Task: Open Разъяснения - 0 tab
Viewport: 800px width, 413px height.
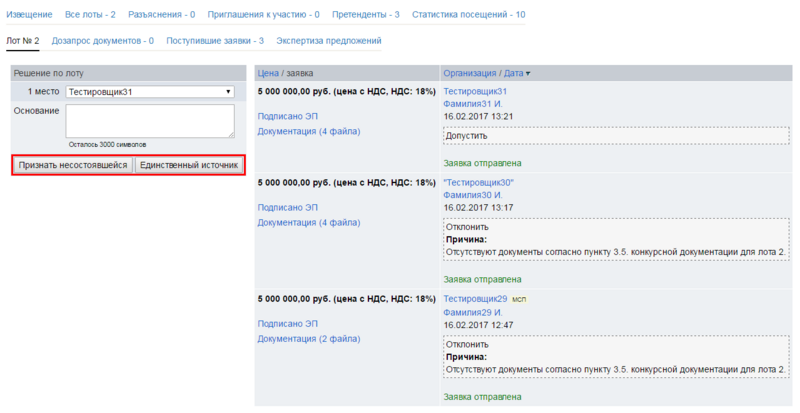Action: (160, 15)
